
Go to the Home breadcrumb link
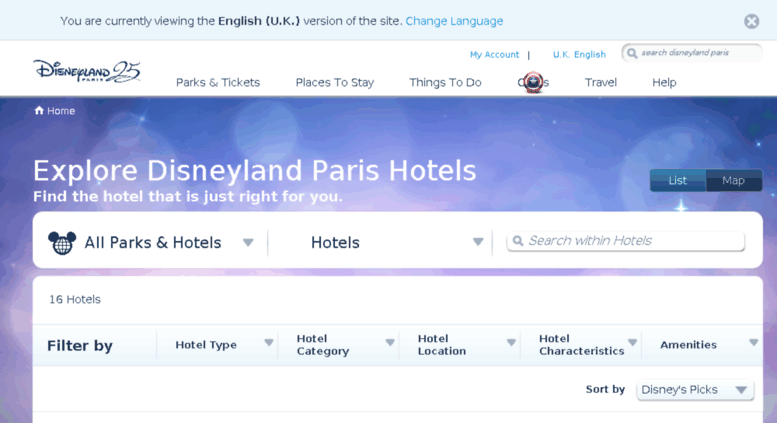pos(61,111)
